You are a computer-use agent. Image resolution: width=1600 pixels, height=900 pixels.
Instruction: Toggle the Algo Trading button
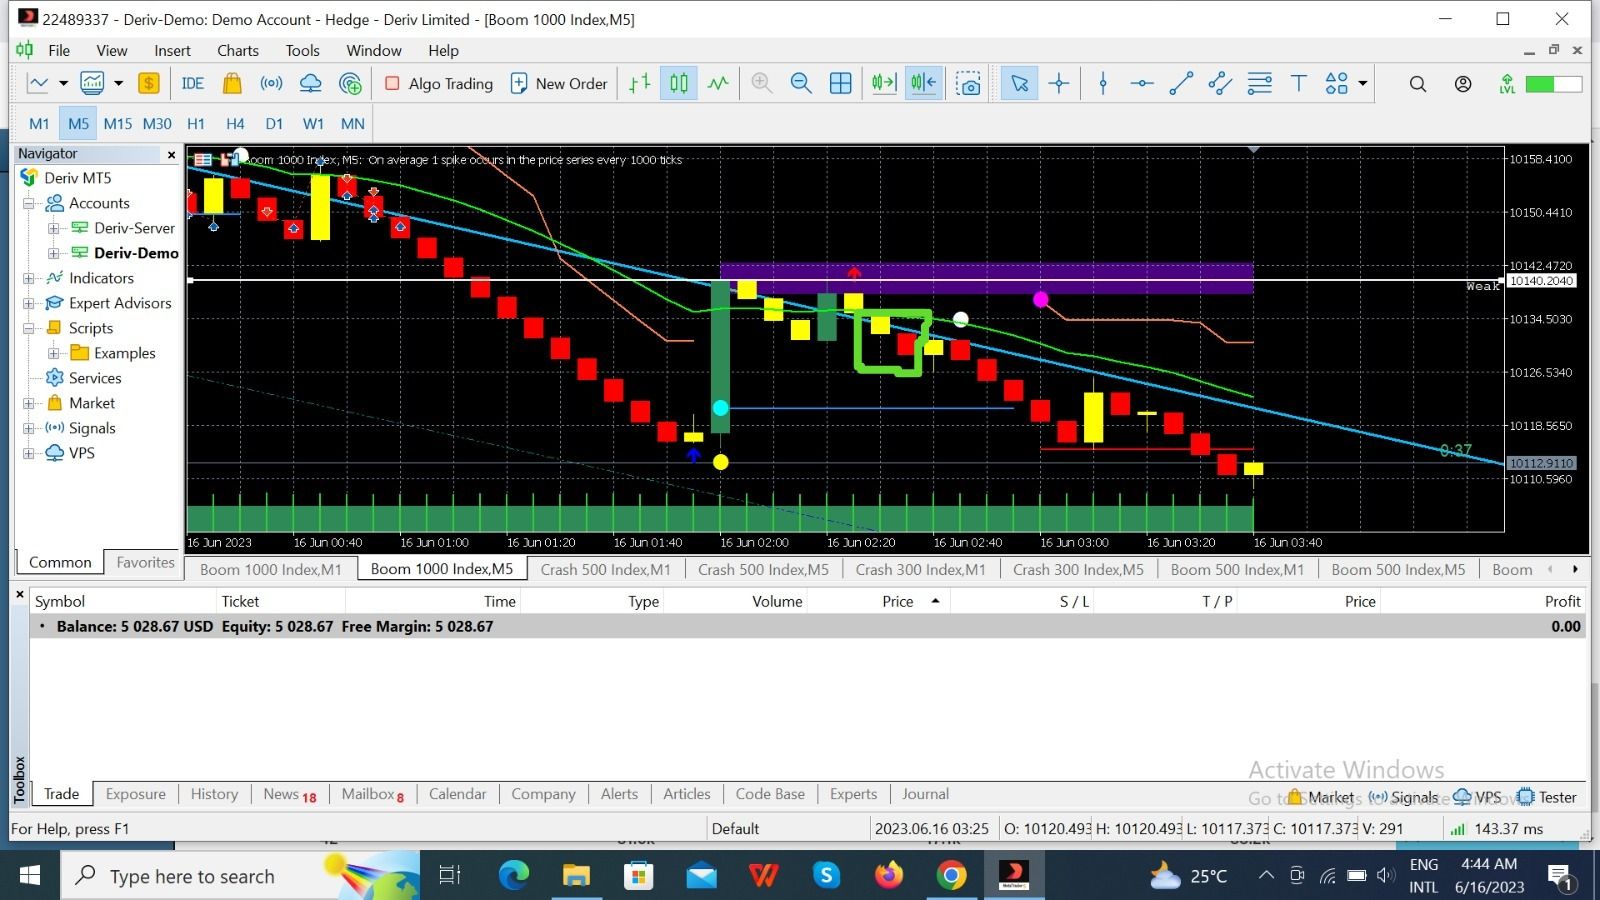[439, 84]
